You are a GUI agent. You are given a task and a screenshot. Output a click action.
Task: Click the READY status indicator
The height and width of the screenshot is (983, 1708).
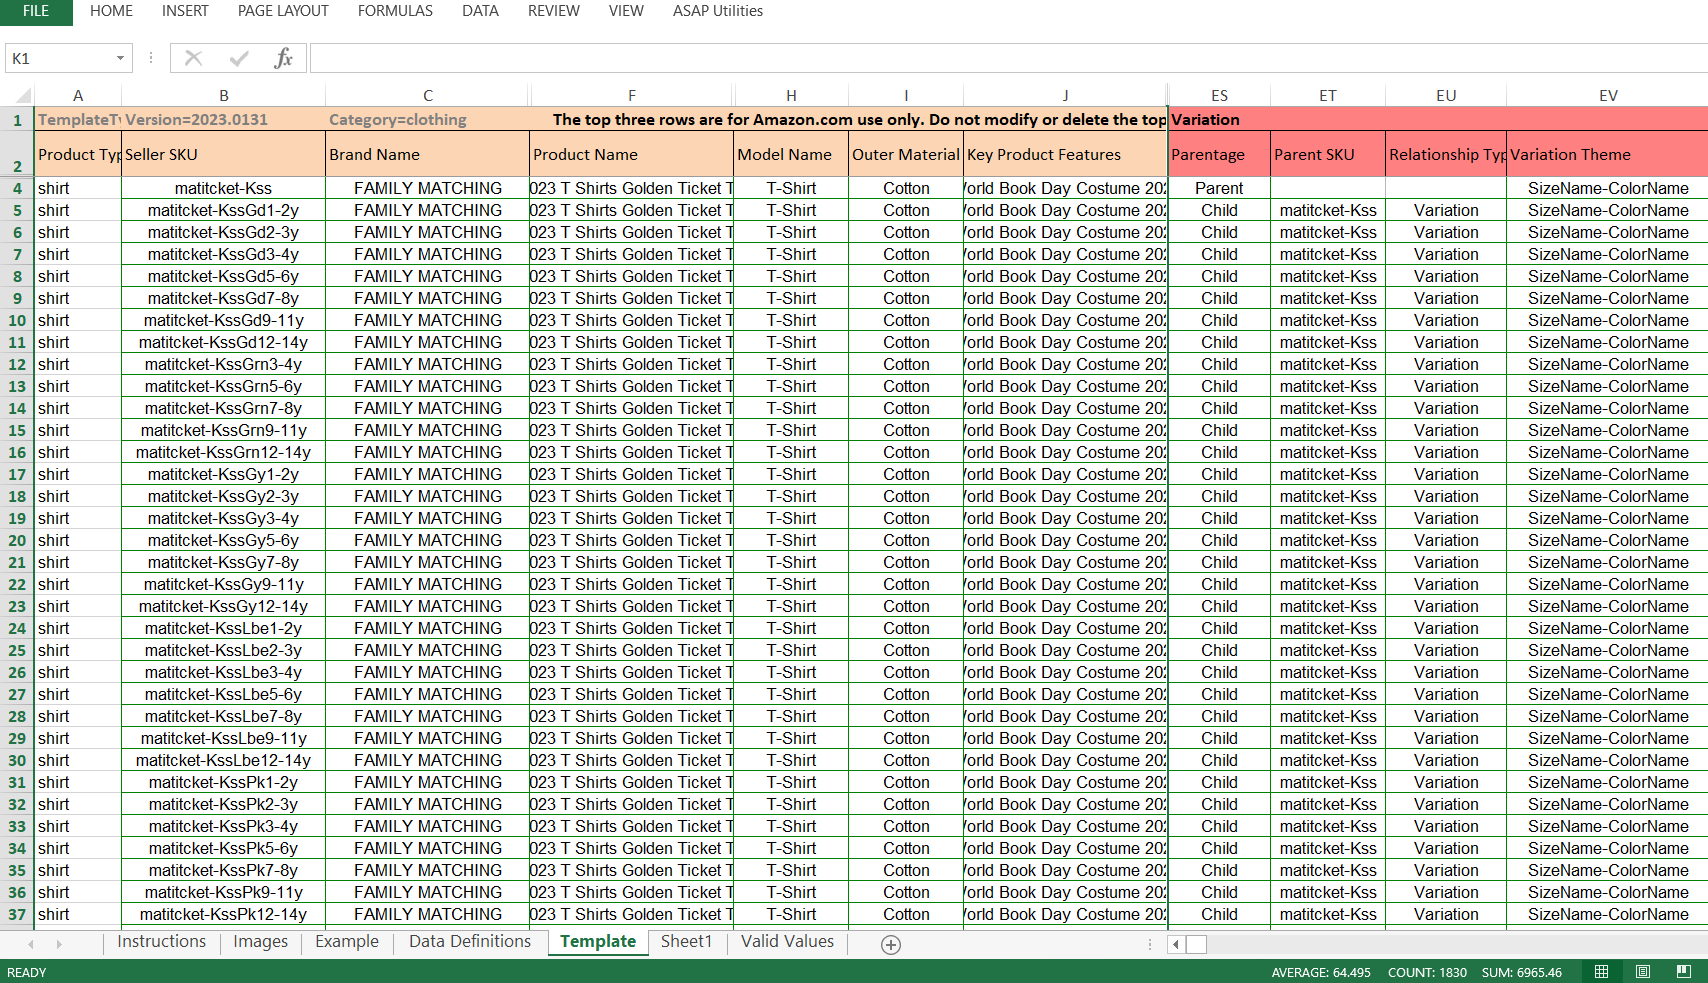[x=27, y=972]
